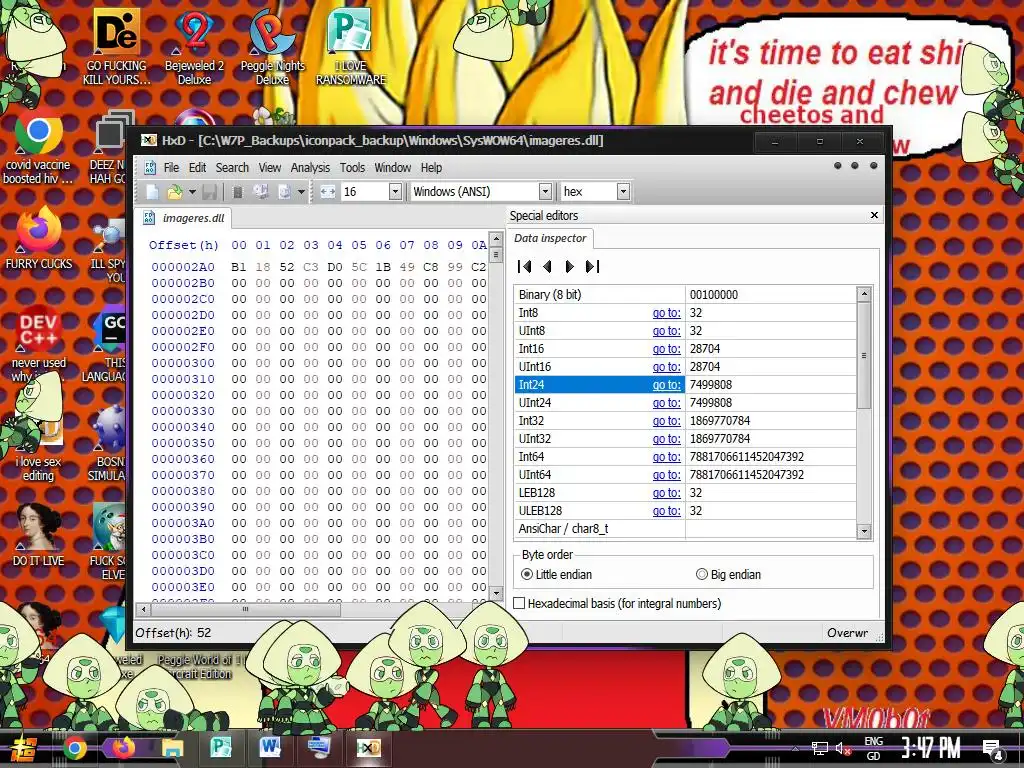The height and width of the screenshot is (768, 1024).
Task: Open Chrome from the taskbar
Action: (x=74, y=748)
